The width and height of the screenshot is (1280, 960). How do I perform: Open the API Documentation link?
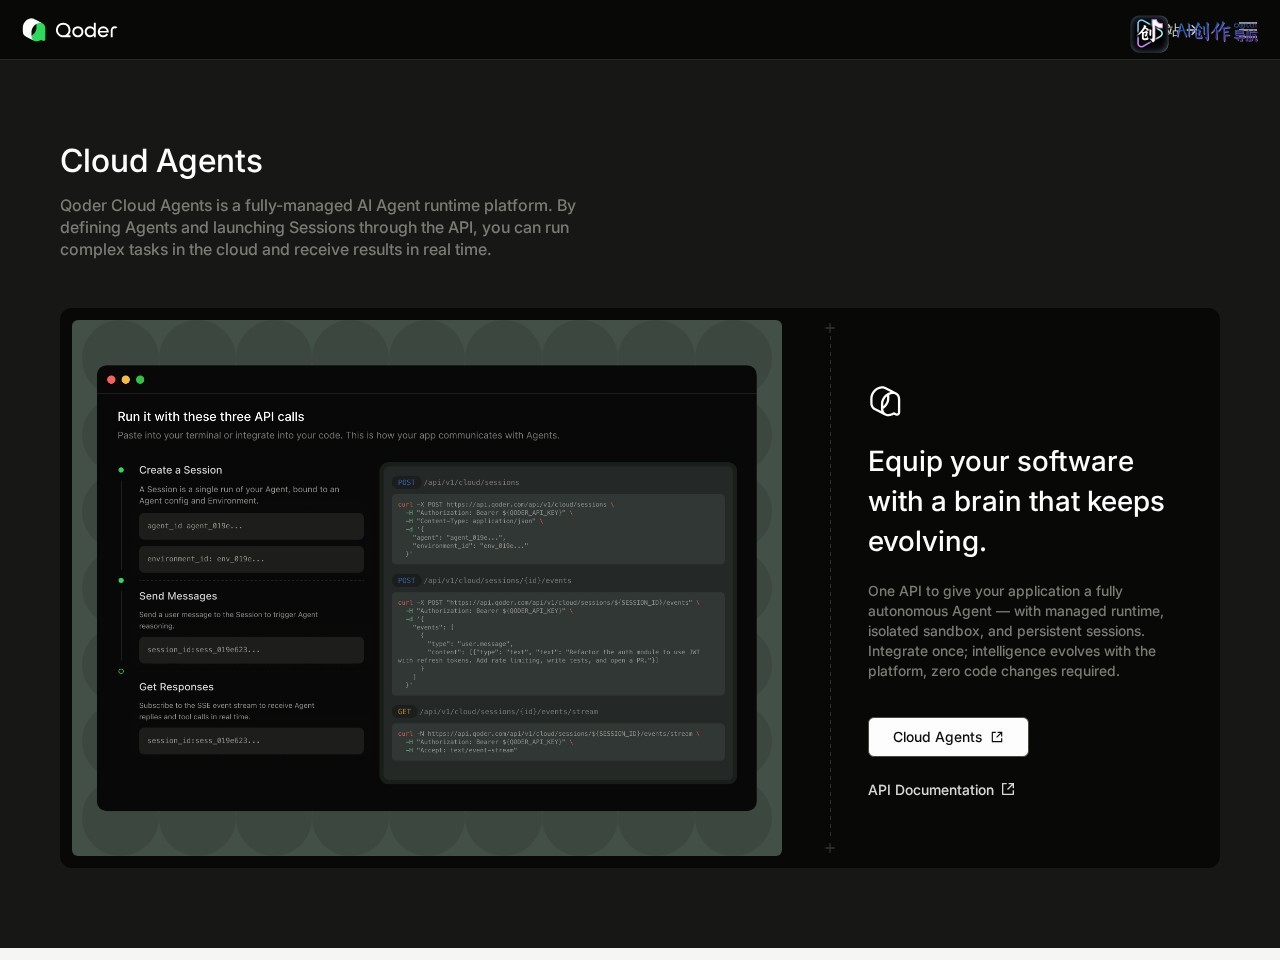tap(941, 790)
